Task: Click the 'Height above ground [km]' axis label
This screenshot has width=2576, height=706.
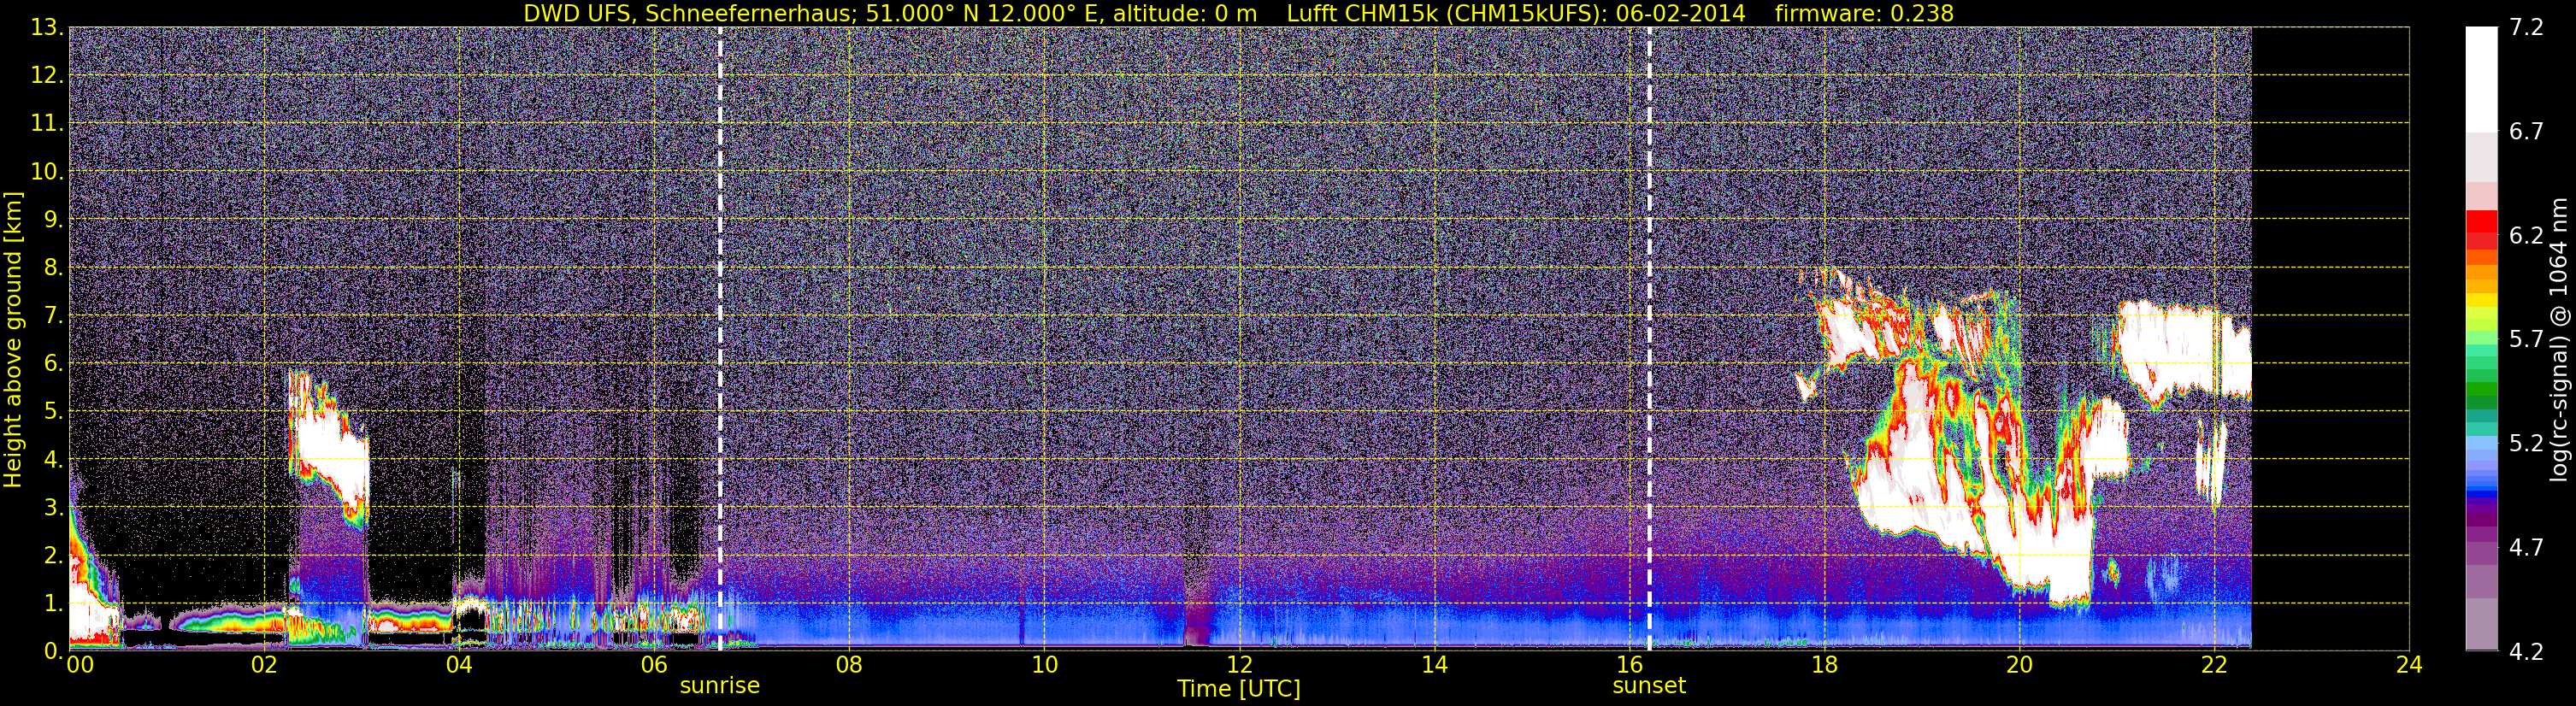Action: [x=13, y=339]
